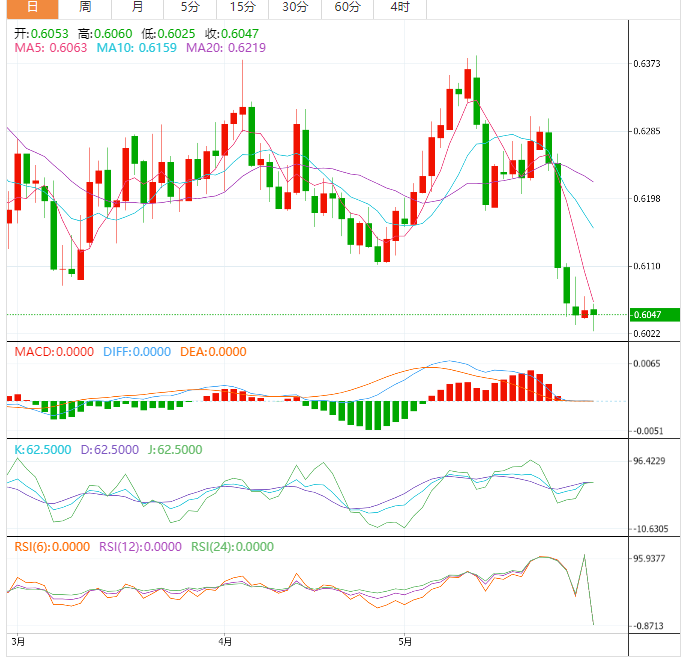Click the MACD indicator title

pyautogui.click(x=52, y=351)
